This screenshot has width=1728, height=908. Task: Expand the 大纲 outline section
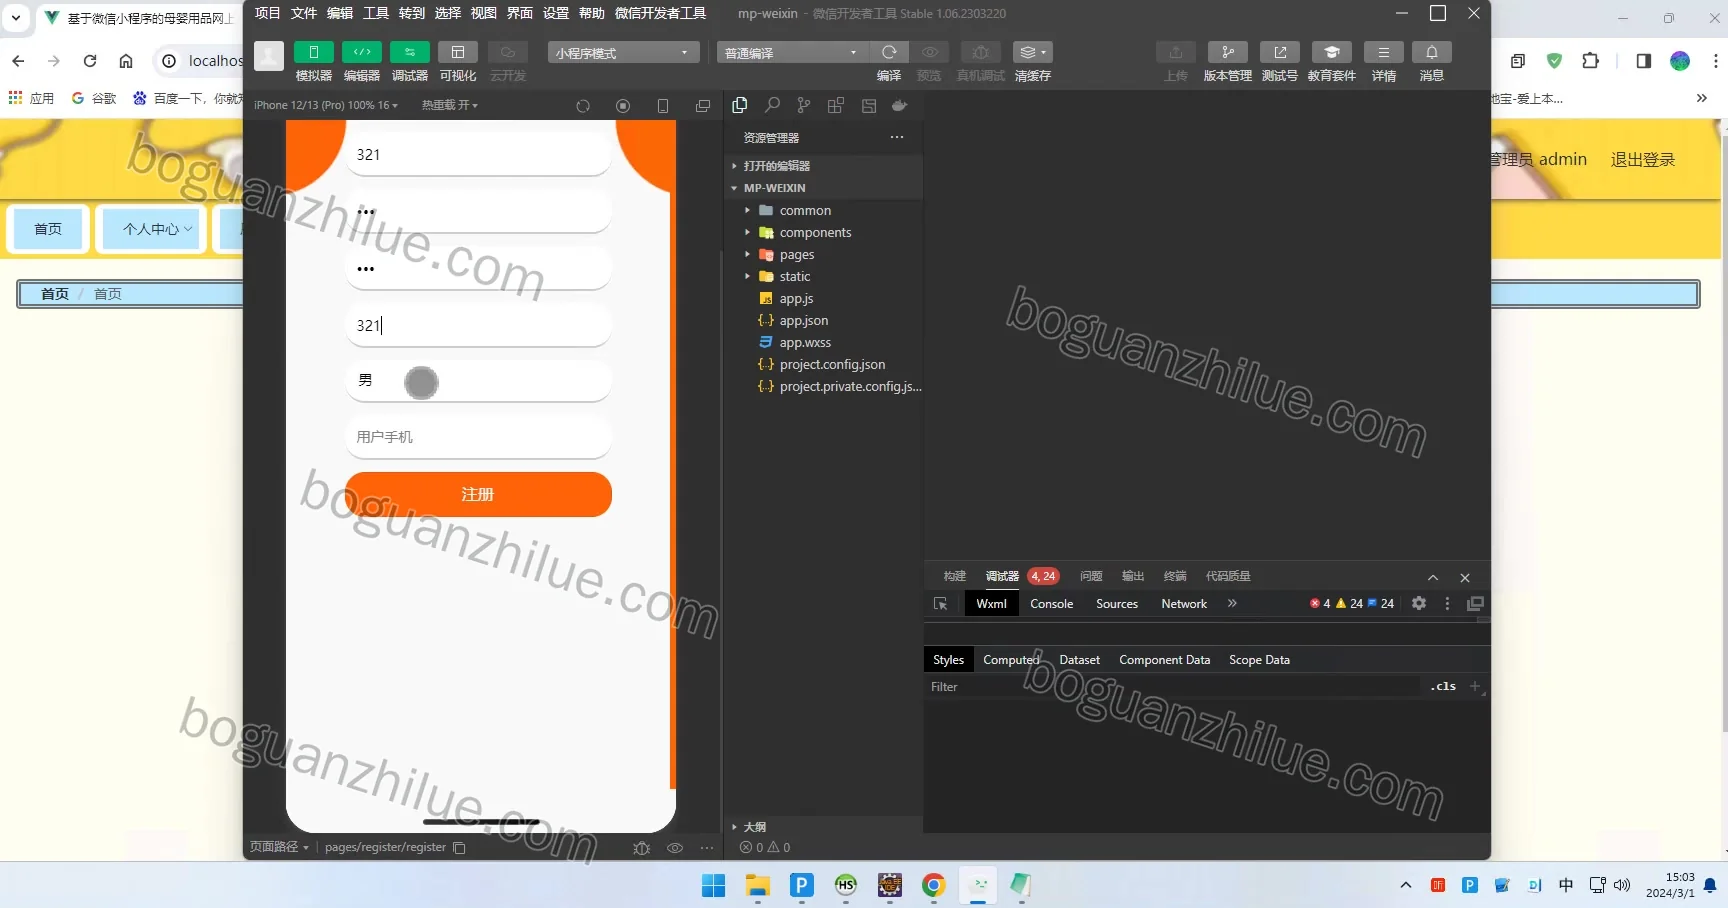tap(754, 827)
